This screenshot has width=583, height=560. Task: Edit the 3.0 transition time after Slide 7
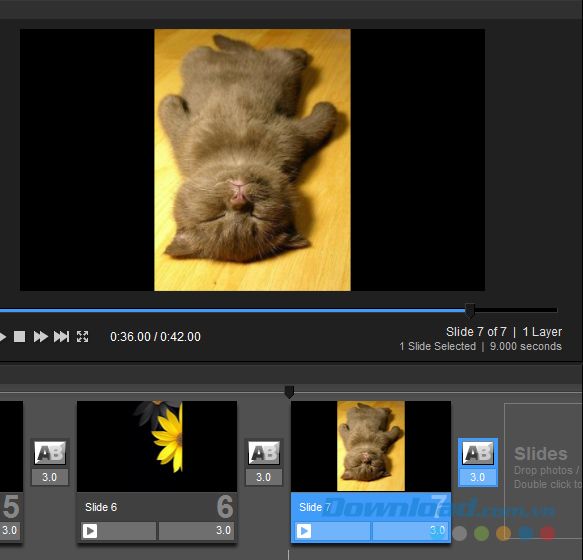tap(477, 477)
